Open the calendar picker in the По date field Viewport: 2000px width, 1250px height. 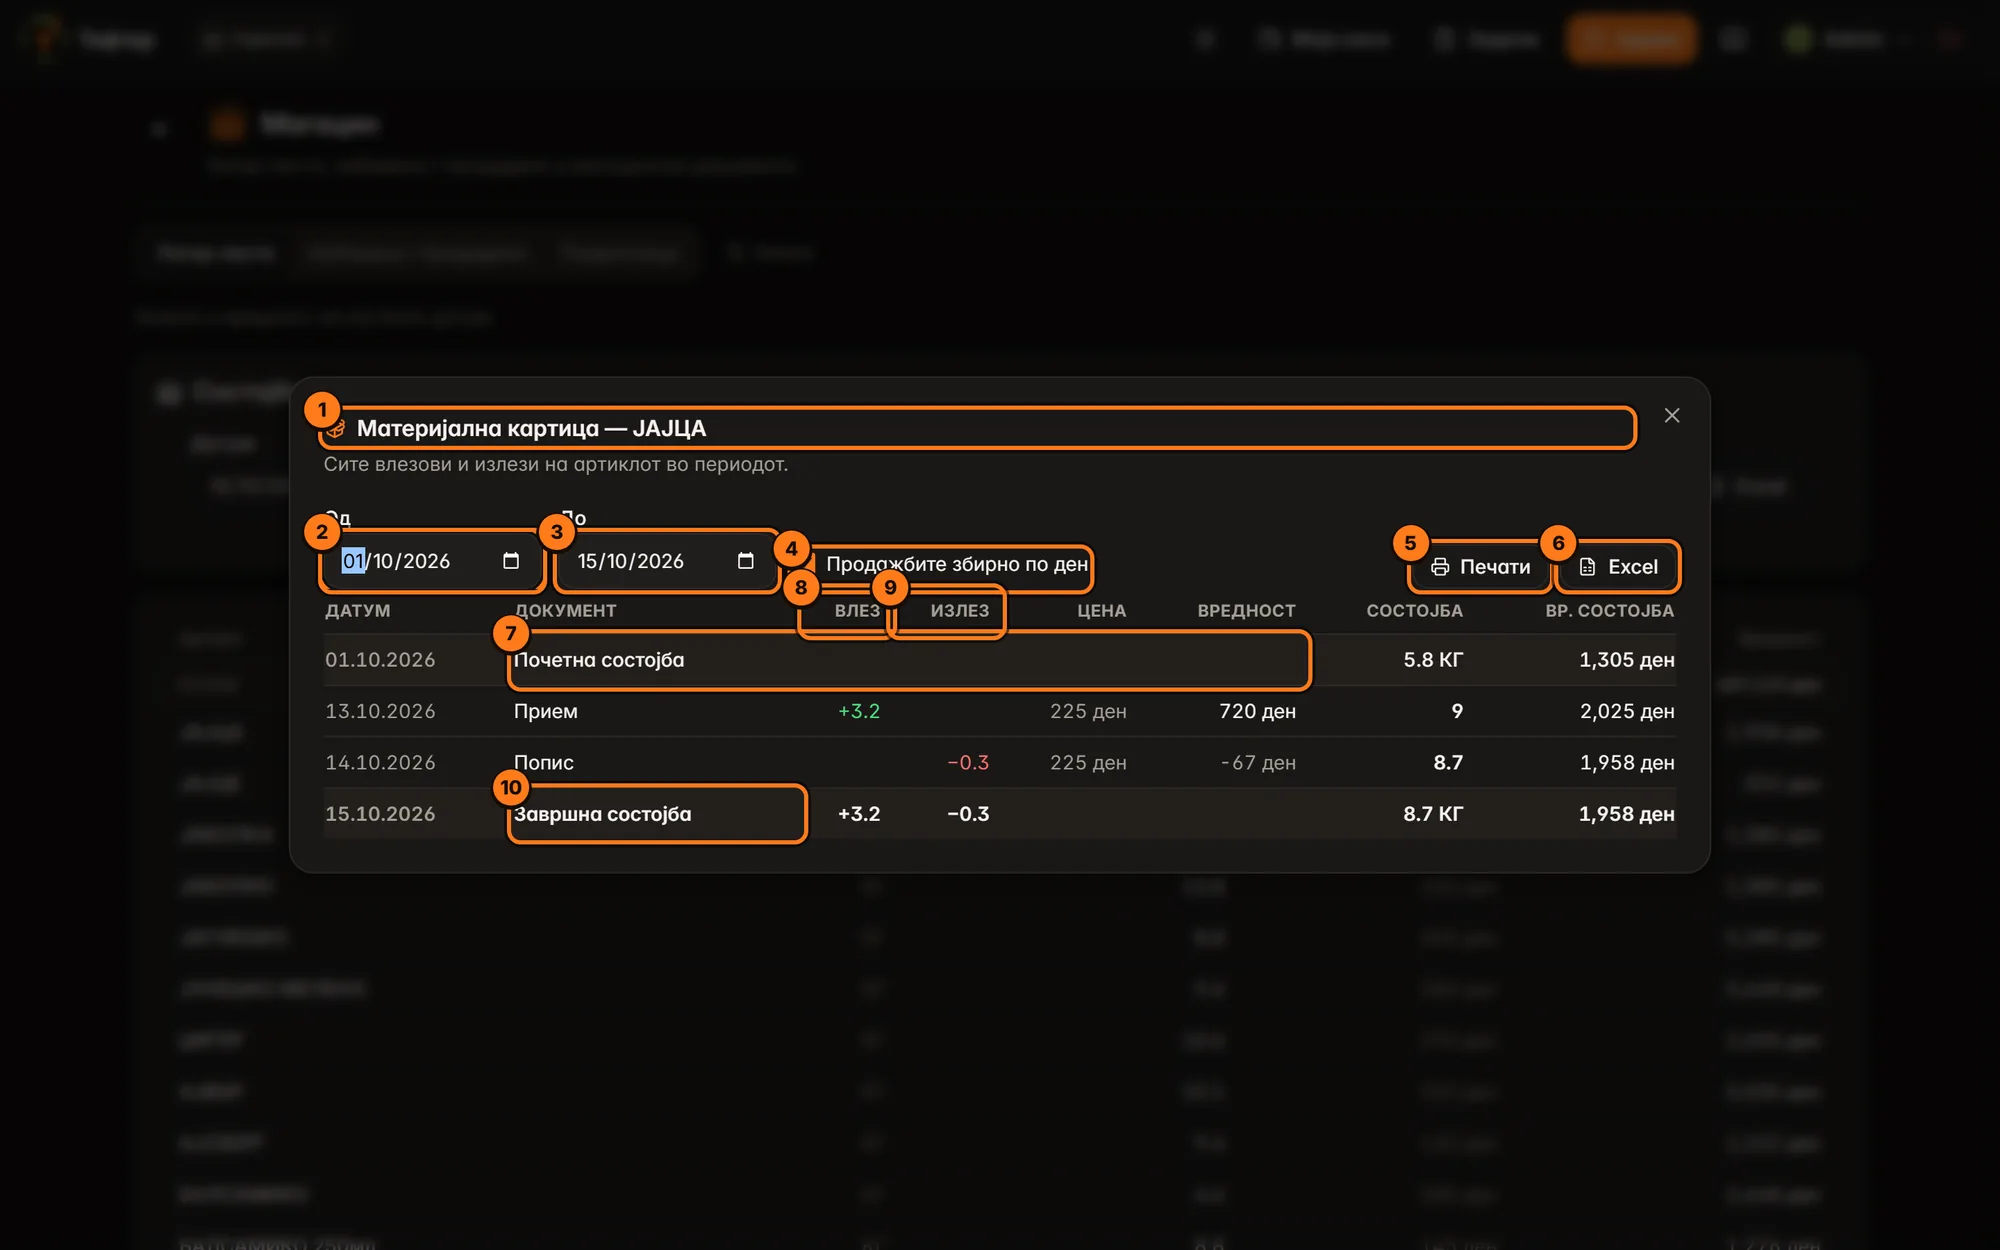point(745,561)
